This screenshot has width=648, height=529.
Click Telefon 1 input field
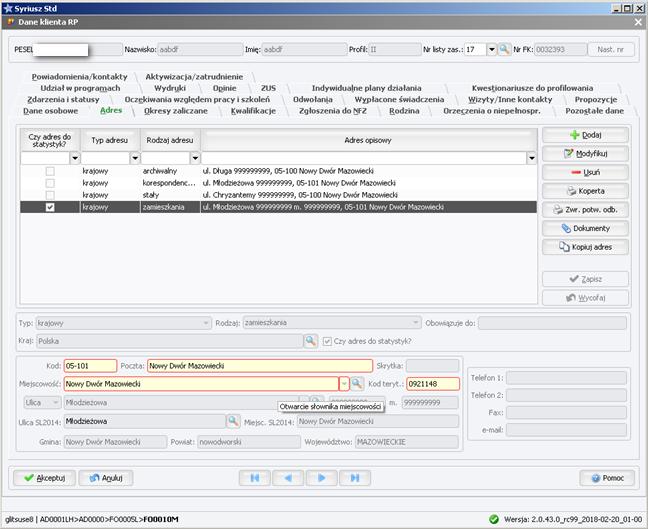(x=566, y=378)
